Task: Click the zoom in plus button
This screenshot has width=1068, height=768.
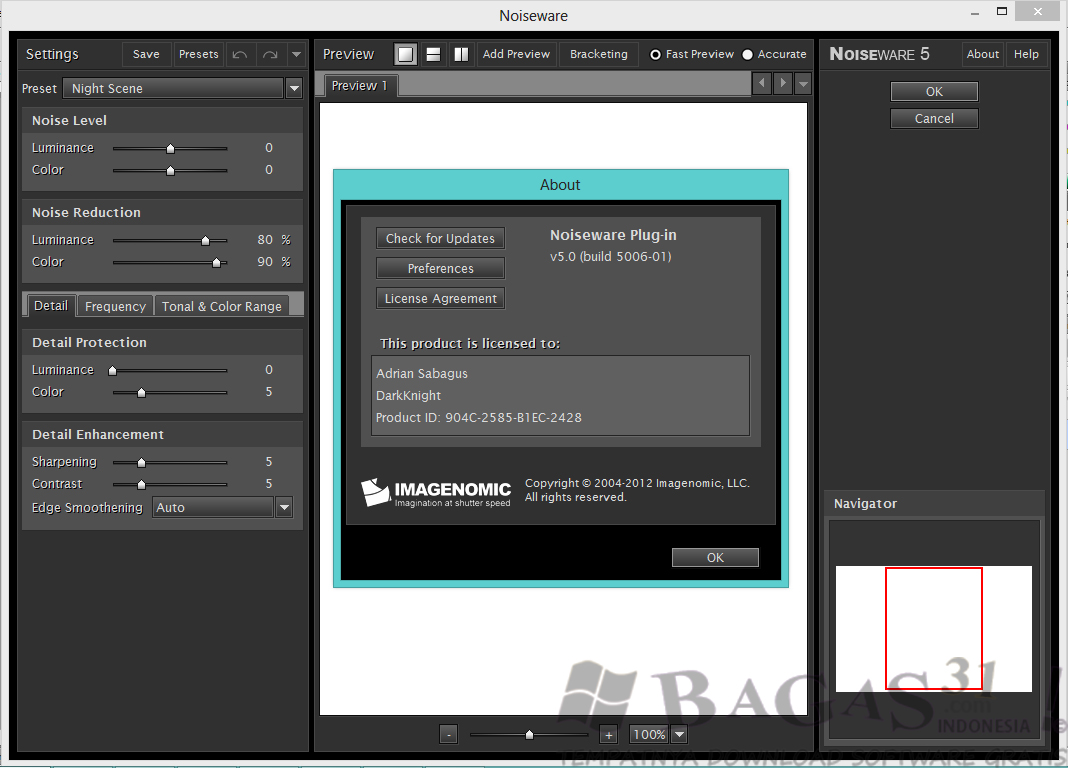Action: (x=609, y=735)
